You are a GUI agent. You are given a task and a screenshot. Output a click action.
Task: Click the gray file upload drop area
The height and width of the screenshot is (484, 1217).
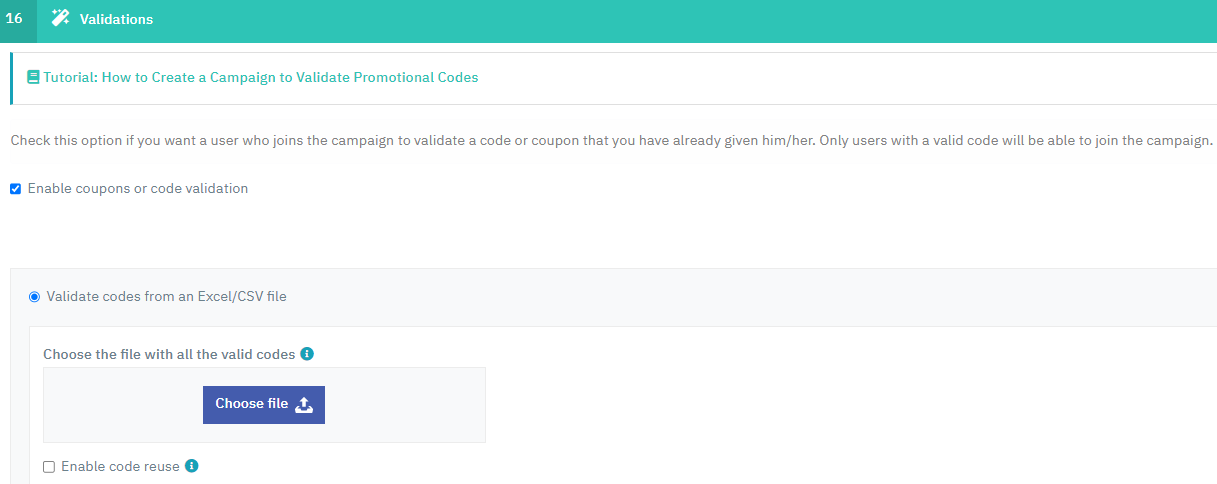pyautogui.click(x=264, y=404)
